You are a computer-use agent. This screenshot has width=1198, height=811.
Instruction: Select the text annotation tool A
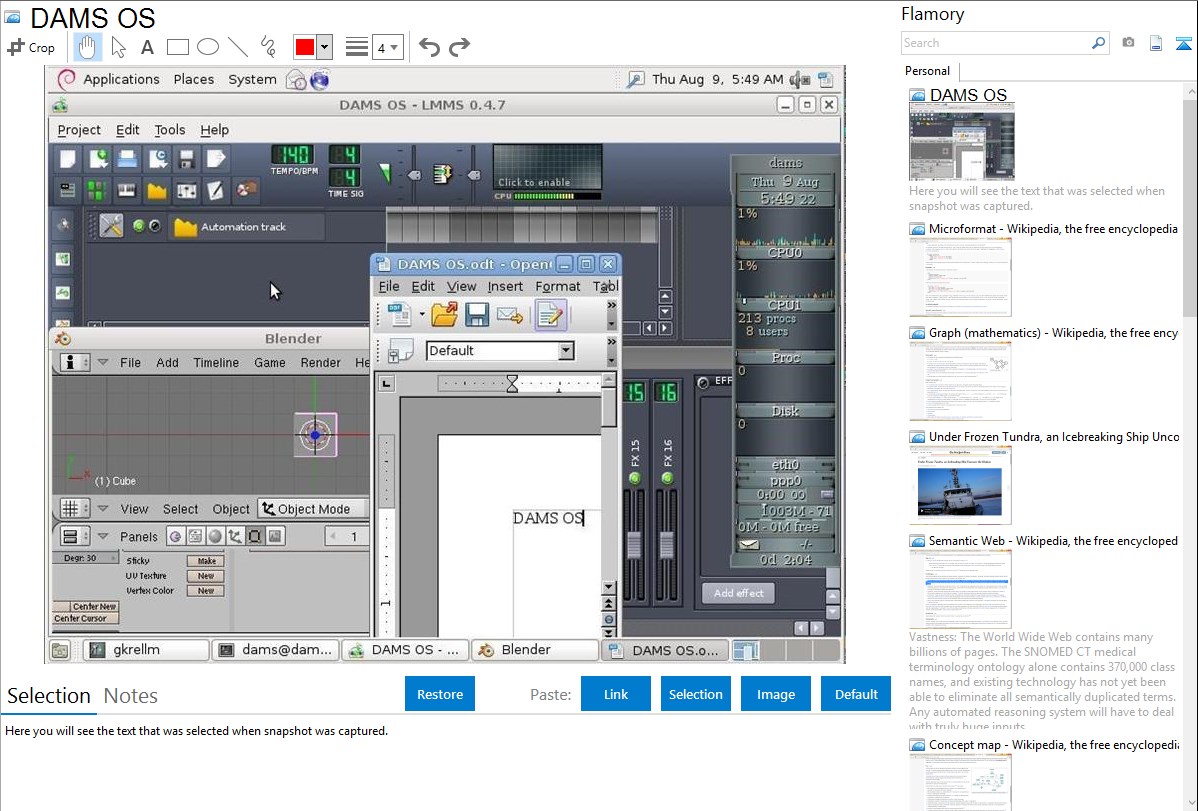point(147,47)
